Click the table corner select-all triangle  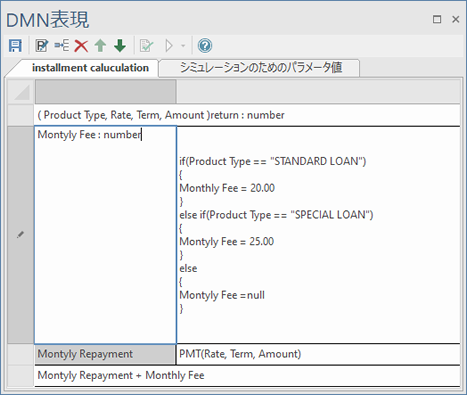[21, 92]
